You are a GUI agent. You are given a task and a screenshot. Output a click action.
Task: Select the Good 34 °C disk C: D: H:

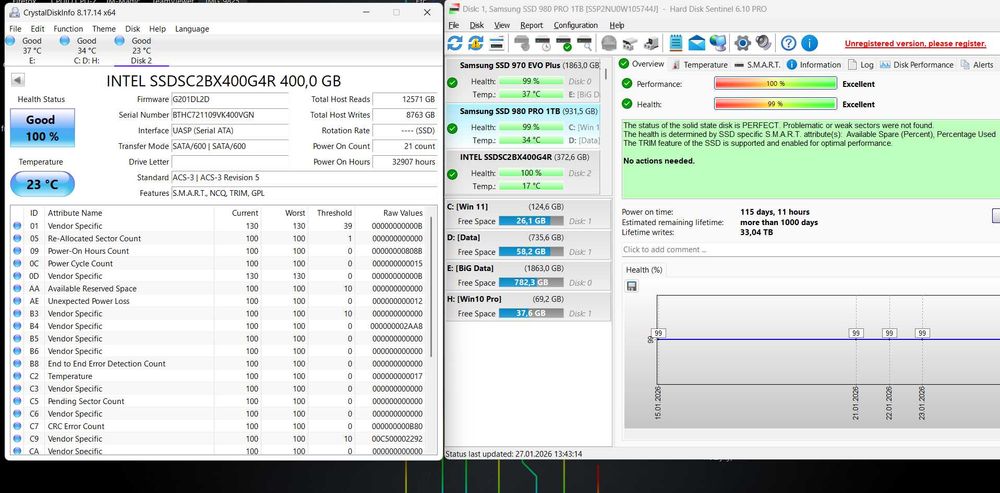pos(87,50)
